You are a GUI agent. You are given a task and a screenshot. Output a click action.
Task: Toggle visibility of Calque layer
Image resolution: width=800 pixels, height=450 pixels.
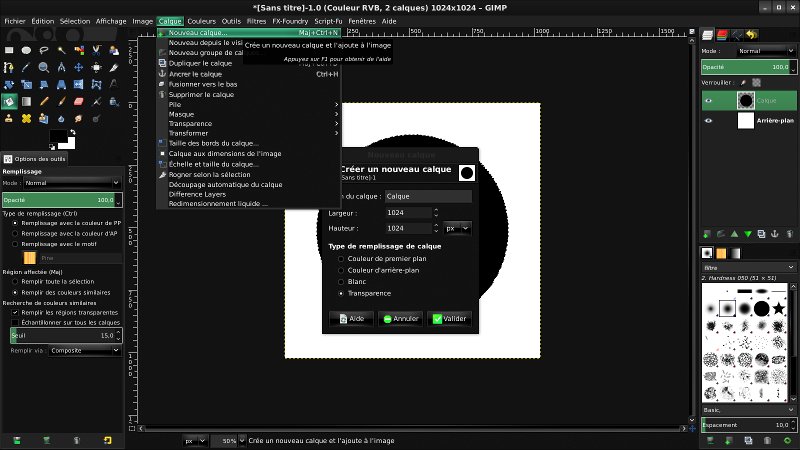click(708, 101)
